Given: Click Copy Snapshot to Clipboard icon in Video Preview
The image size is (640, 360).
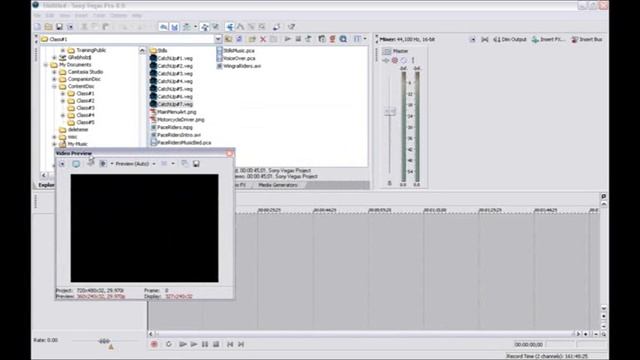Looking at the screenshot, I should point(185,164).
